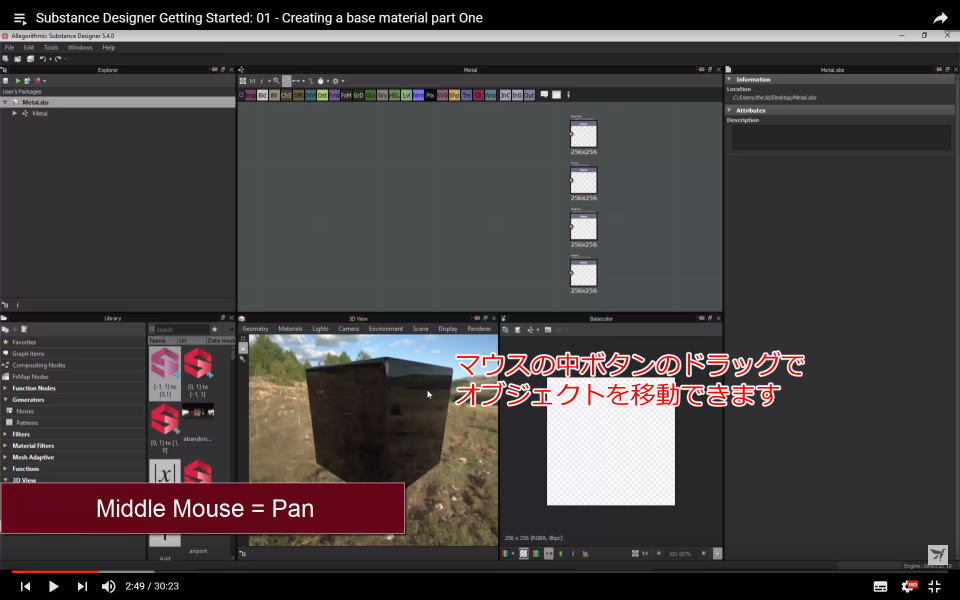Open the 3D View Environment menu
The image size is (960, 600).
pos(386,329)
